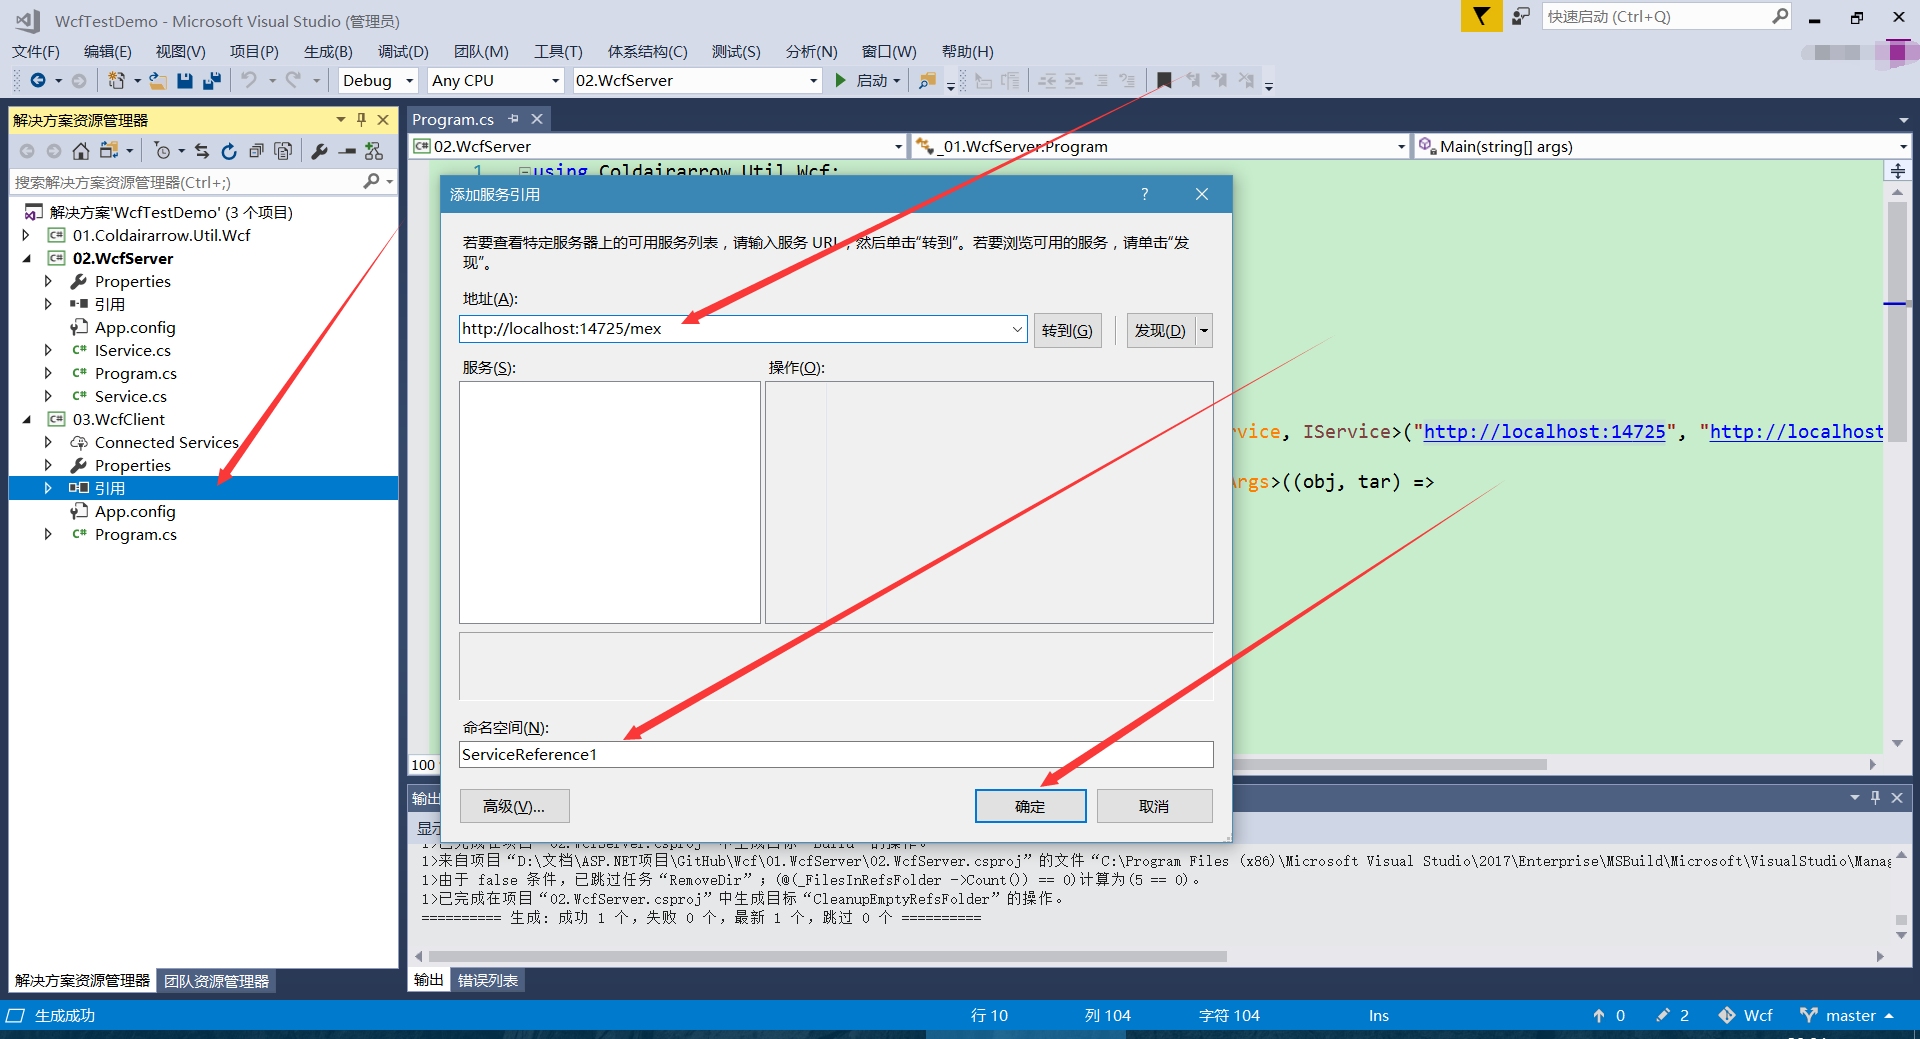Click the Solution Explorer search box
Viewport: 1920px width, 1039px height.
[187, 182]
